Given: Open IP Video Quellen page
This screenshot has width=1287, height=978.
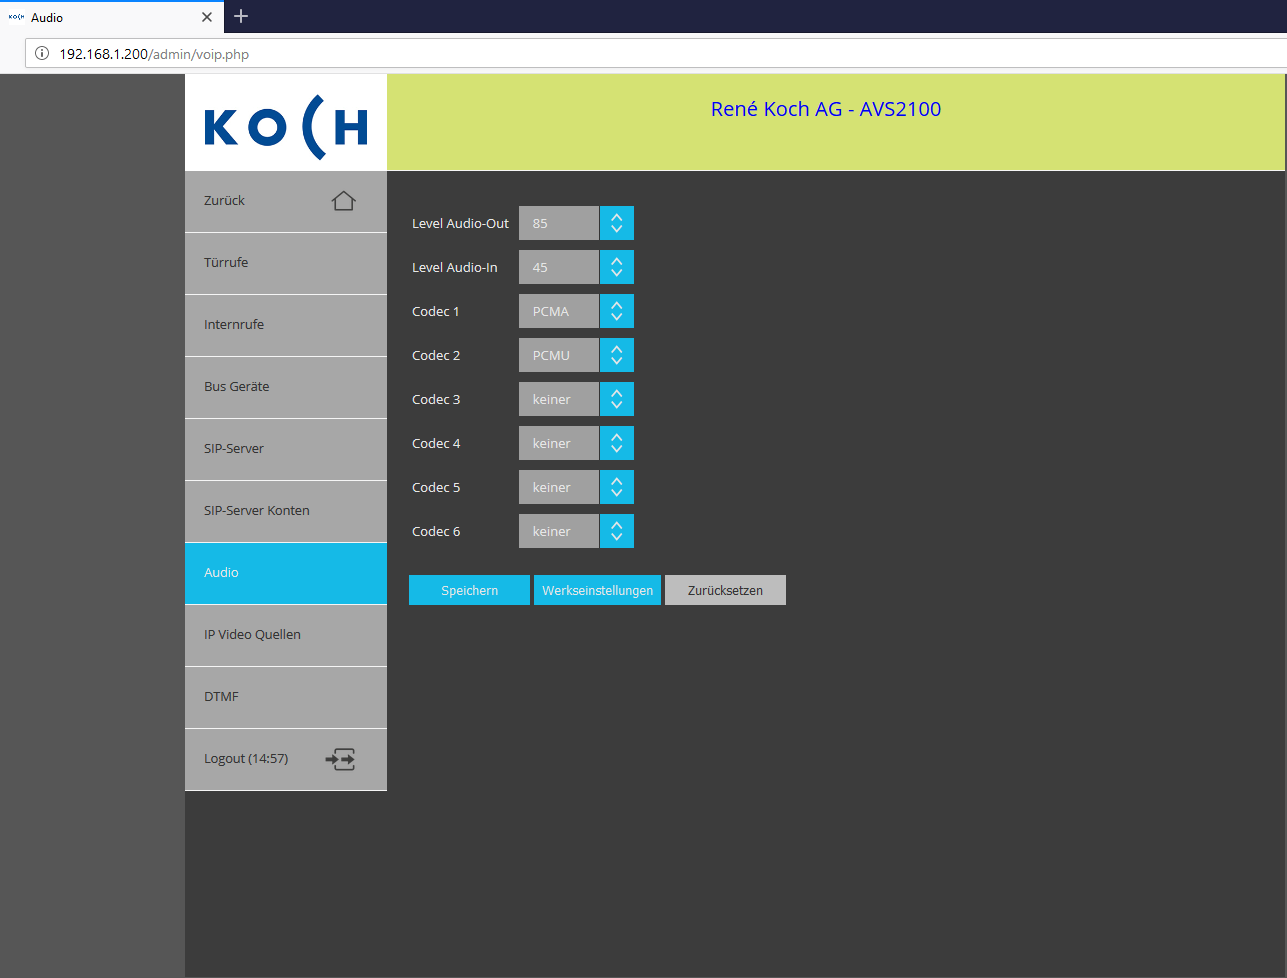Looking at the screenshot, I should [286, 635].
